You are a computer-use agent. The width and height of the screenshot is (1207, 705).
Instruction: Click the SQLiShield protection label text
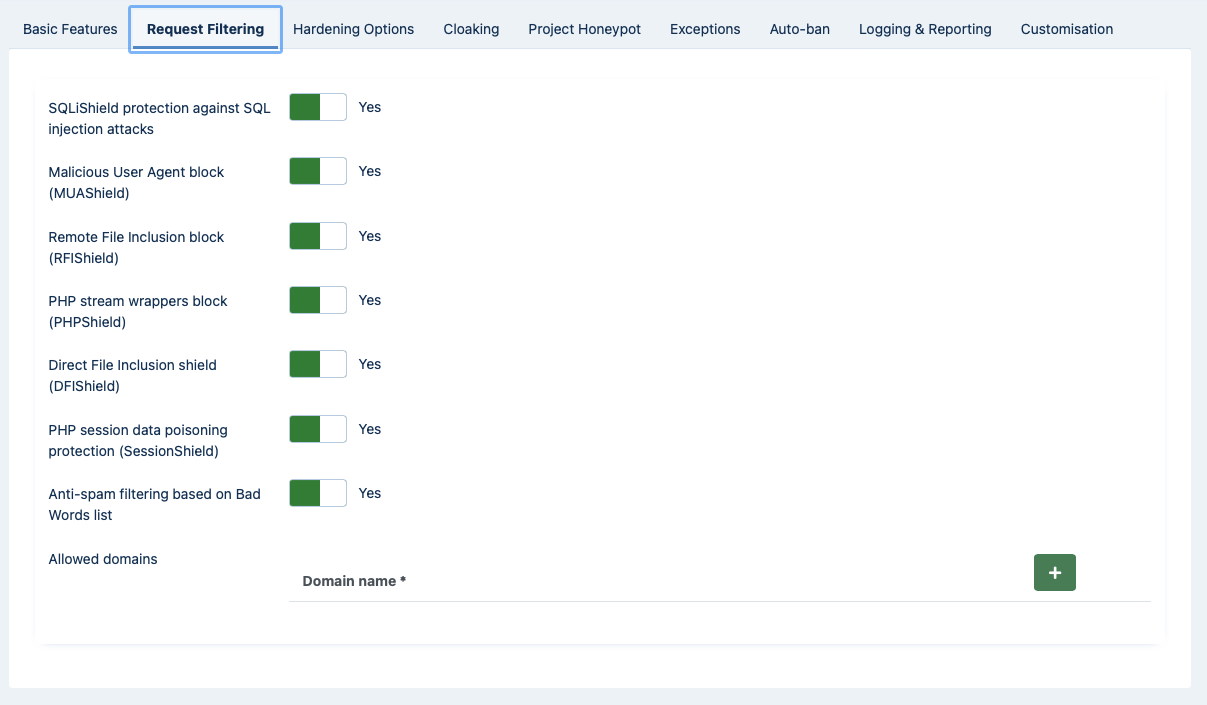pos(159,118)
